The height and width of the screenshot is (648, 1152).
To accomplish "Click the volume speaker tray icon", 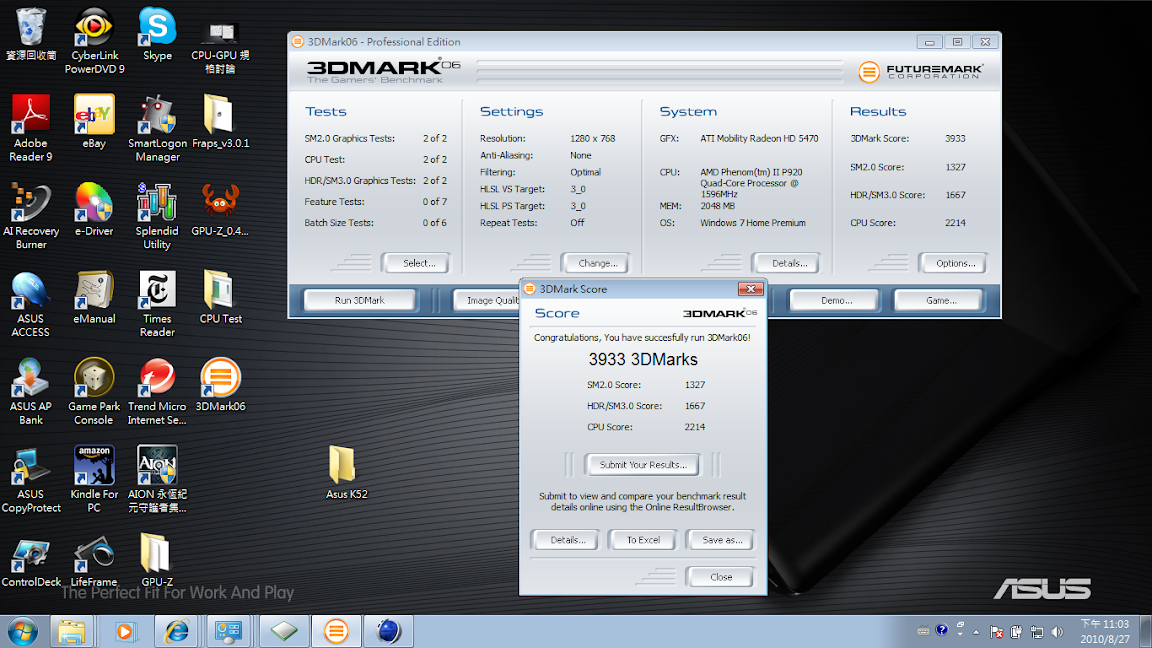I will point(1057,632).
